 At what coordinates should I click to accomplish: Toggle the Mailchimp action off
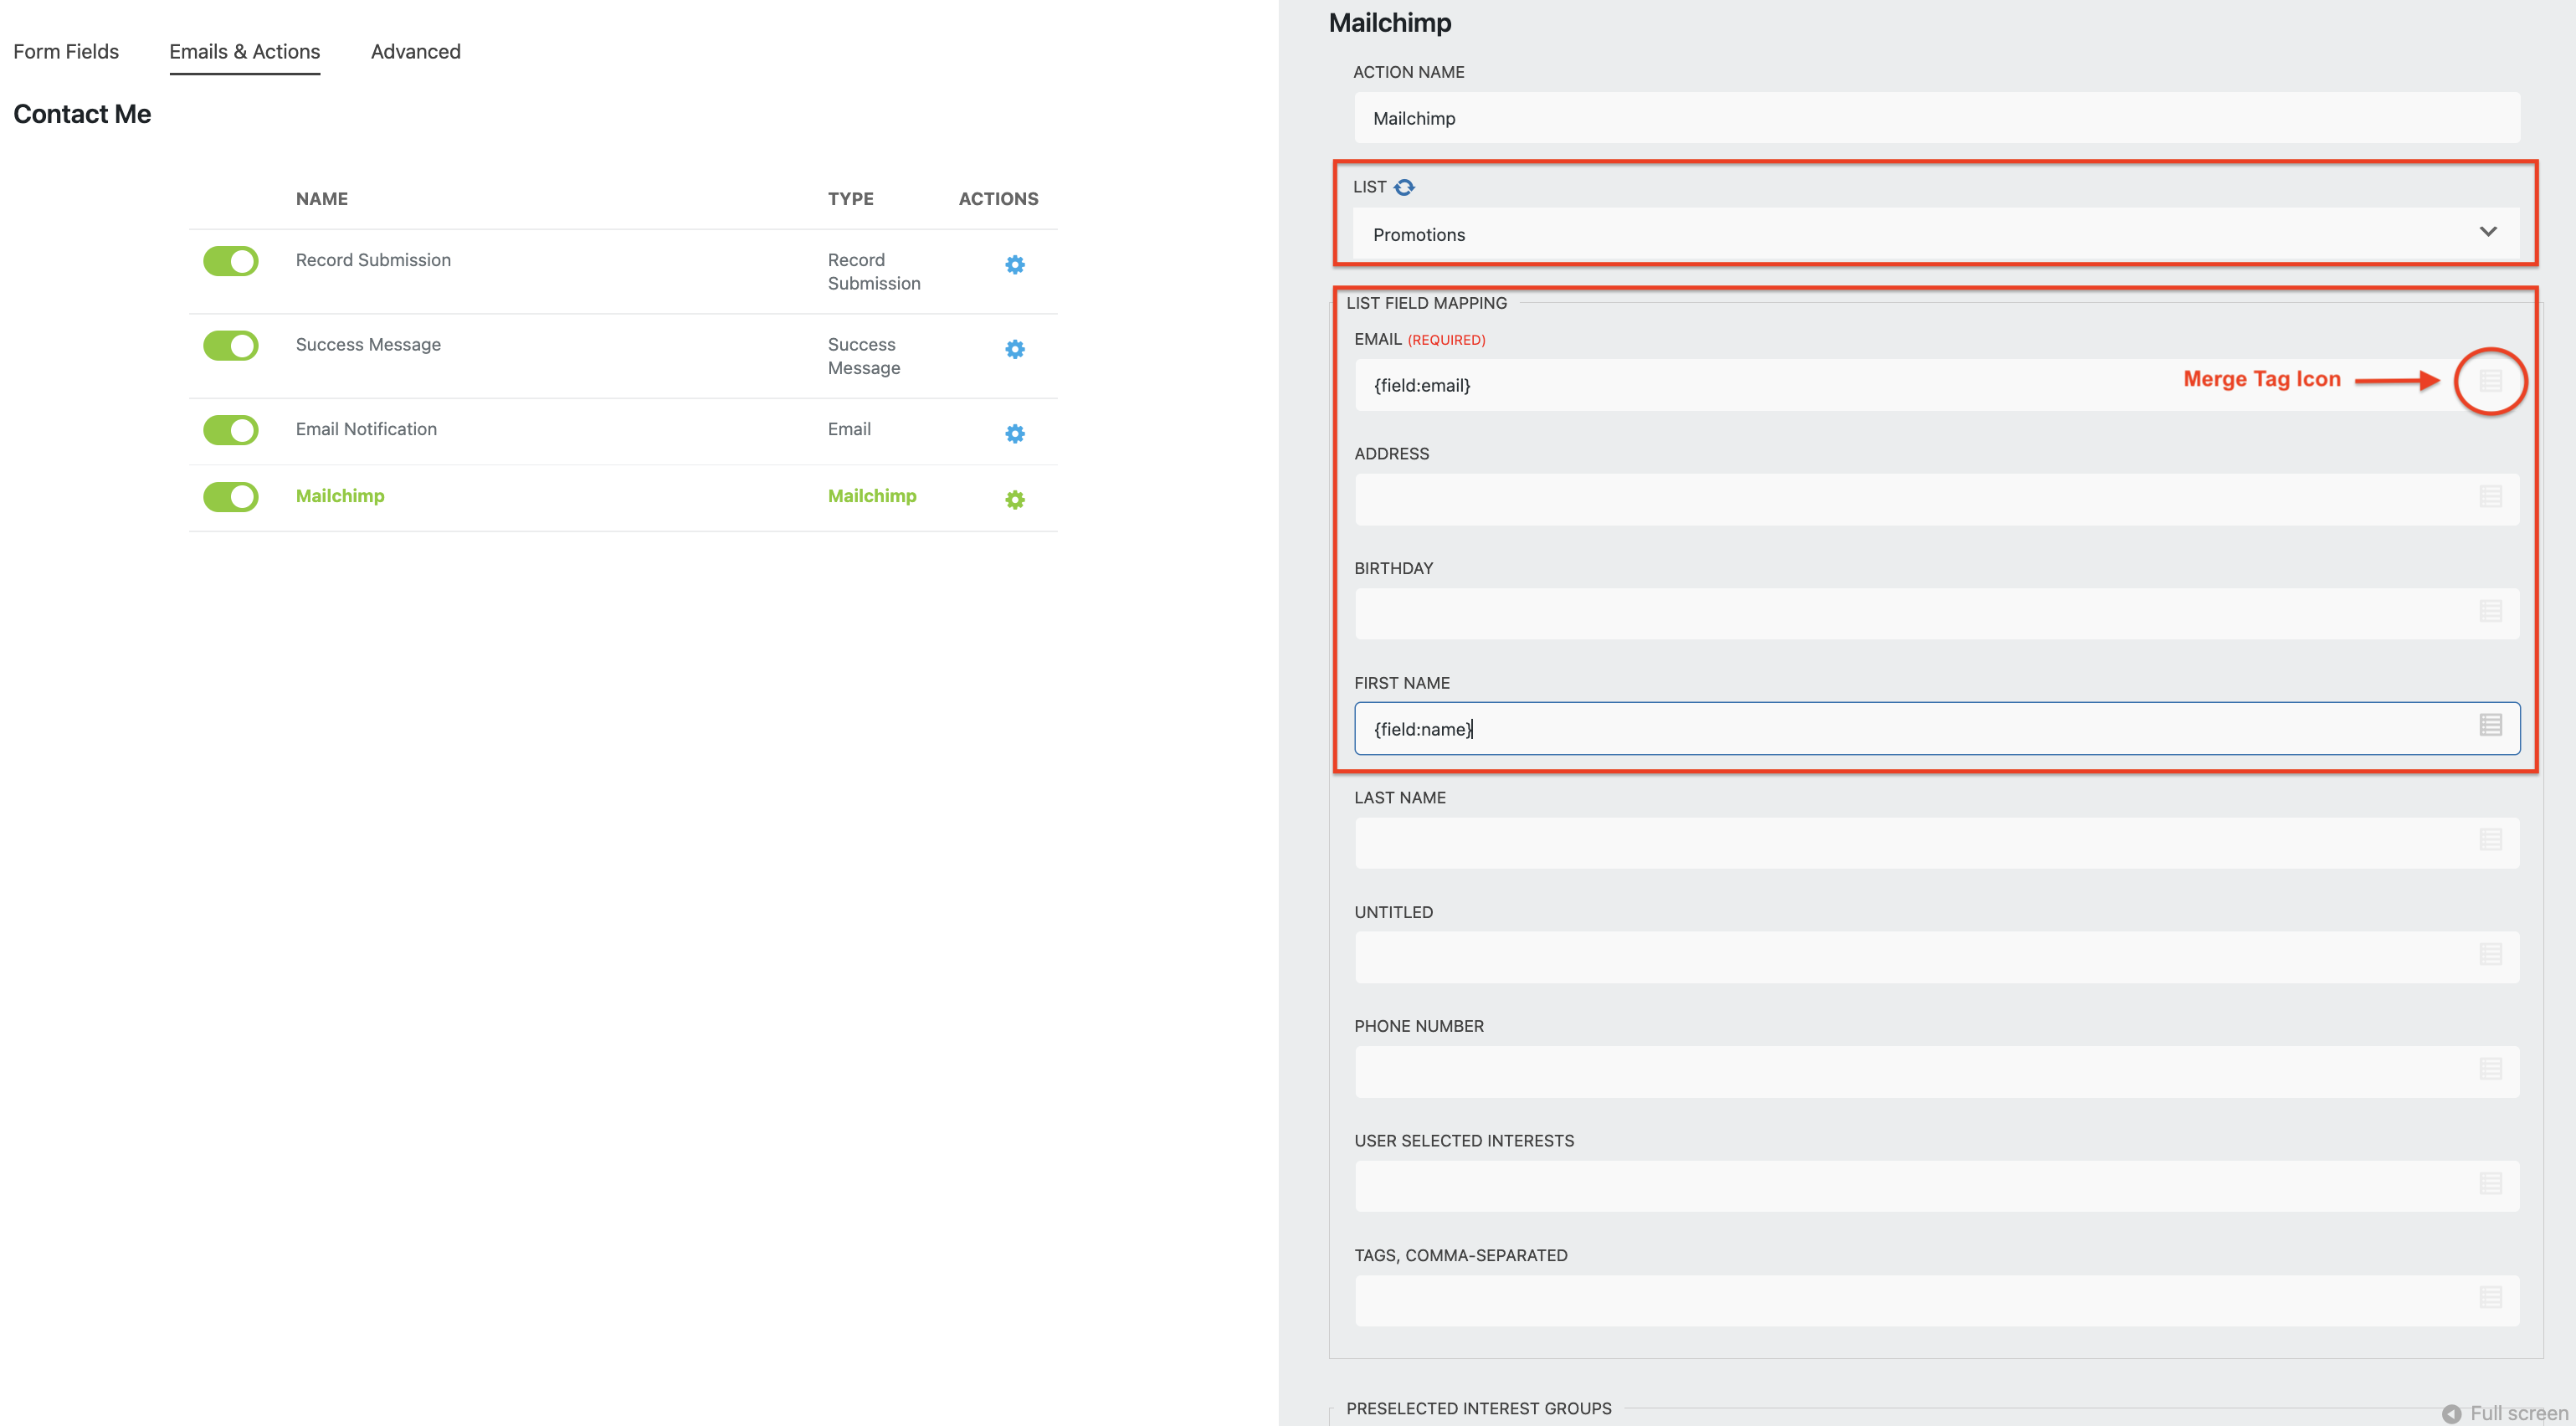click(x=230, y=496)
